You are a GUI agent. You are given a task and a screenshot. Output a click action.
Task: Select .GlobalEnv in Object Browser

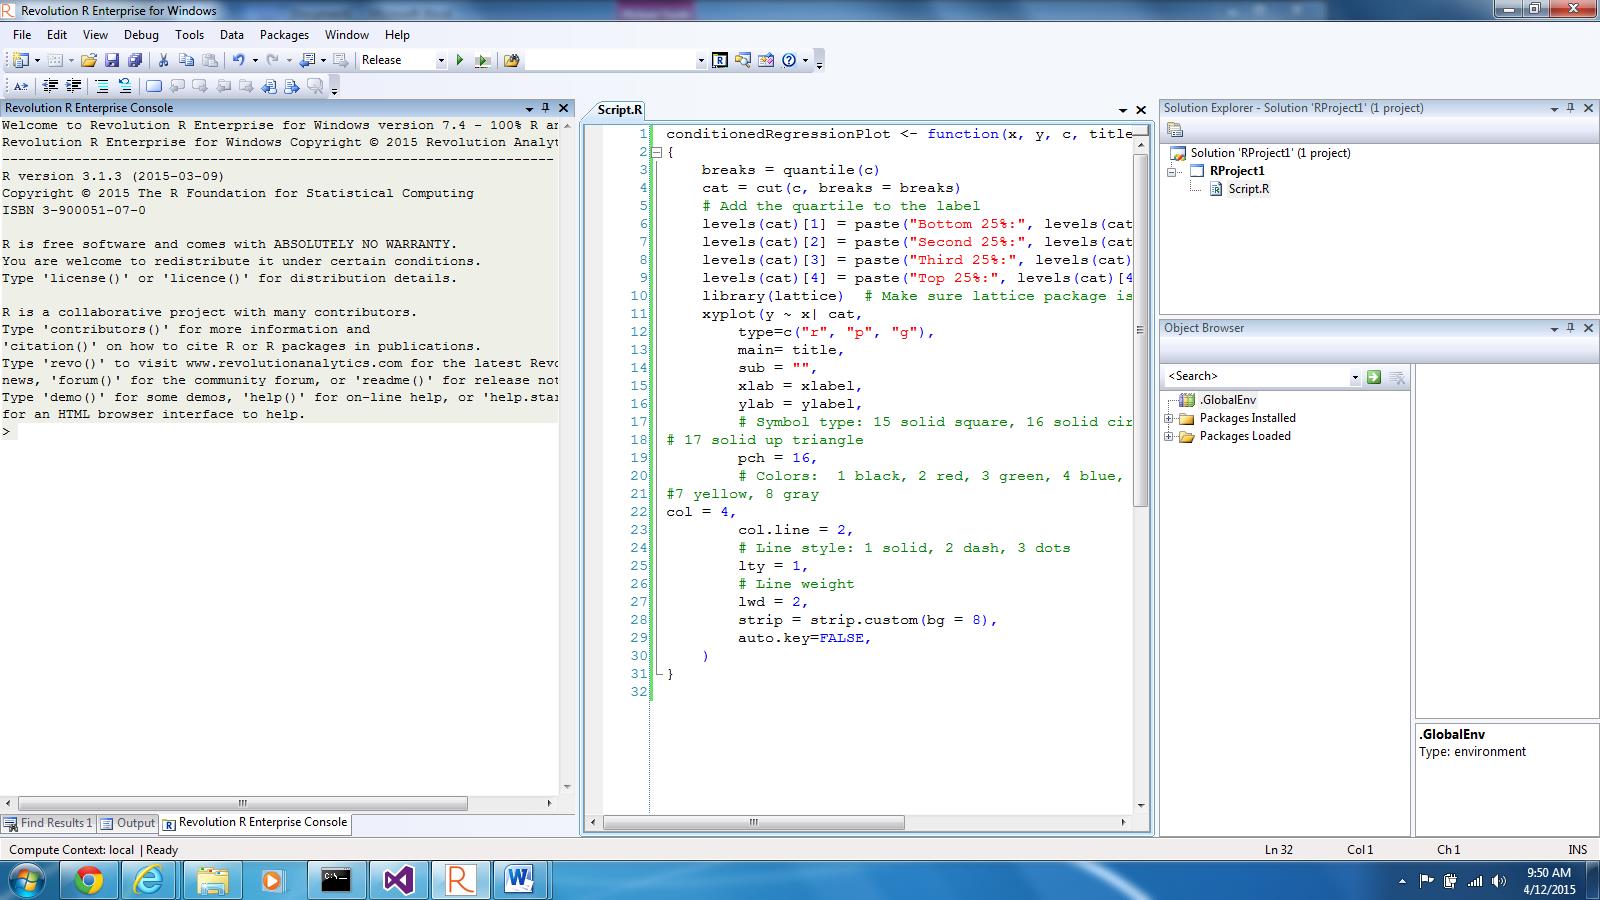[1227, 400]
